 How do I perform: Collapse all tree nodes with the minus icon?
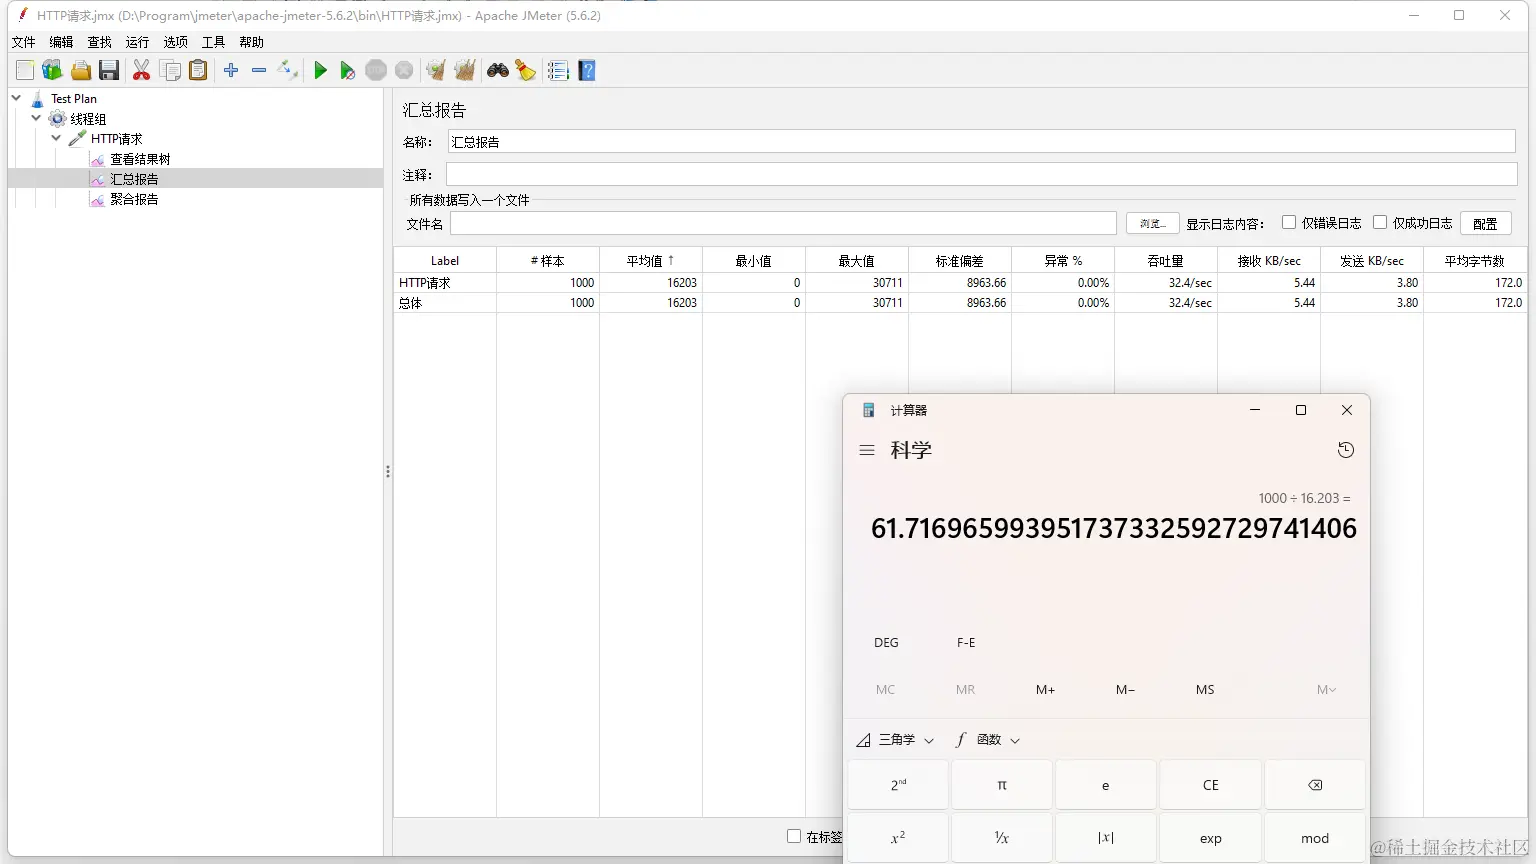(259, 70)
